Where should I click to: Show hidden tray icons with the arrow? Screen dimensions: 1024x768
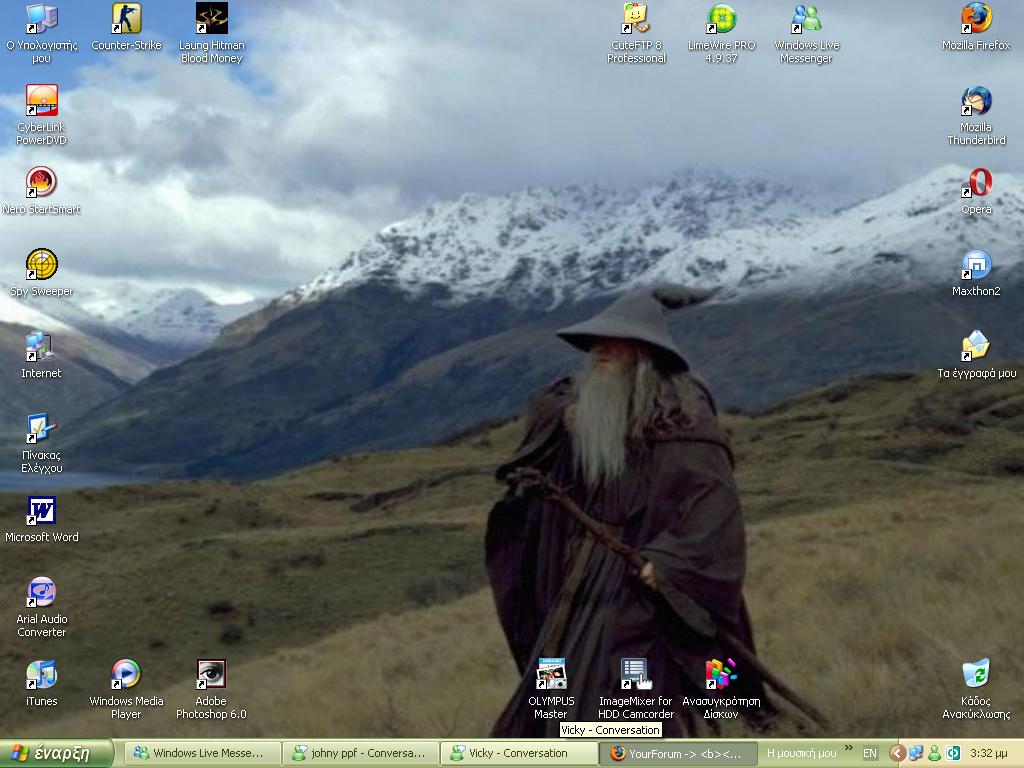click(898, 754)
